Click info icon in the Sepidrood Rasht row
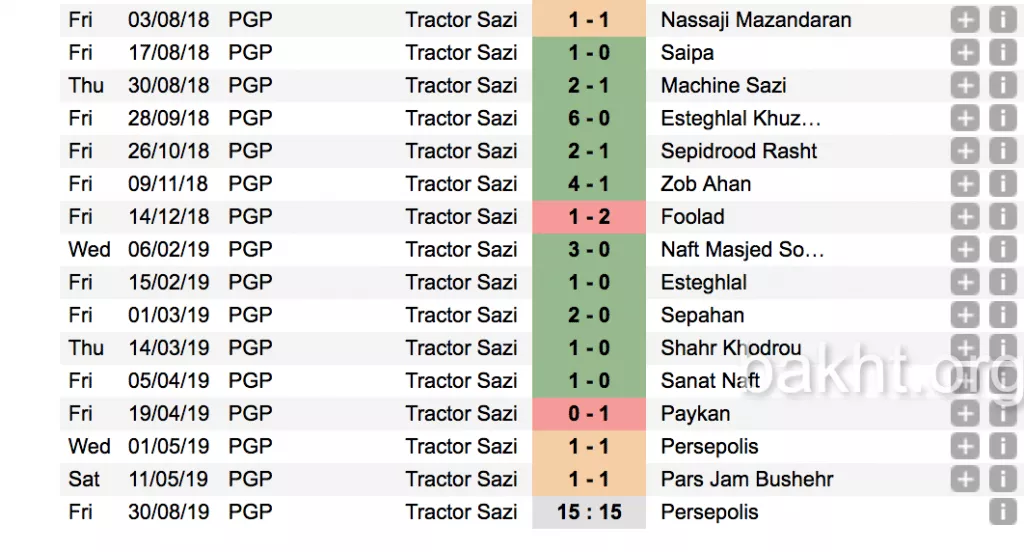The width and height of the screenshot is (1024, 552). (x=1002, y=151)
